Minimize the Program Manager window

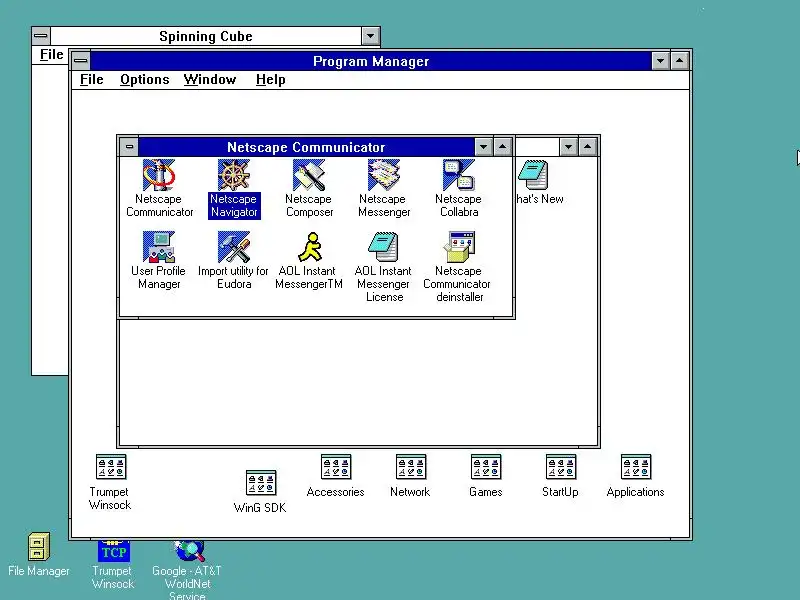(661, 61)
